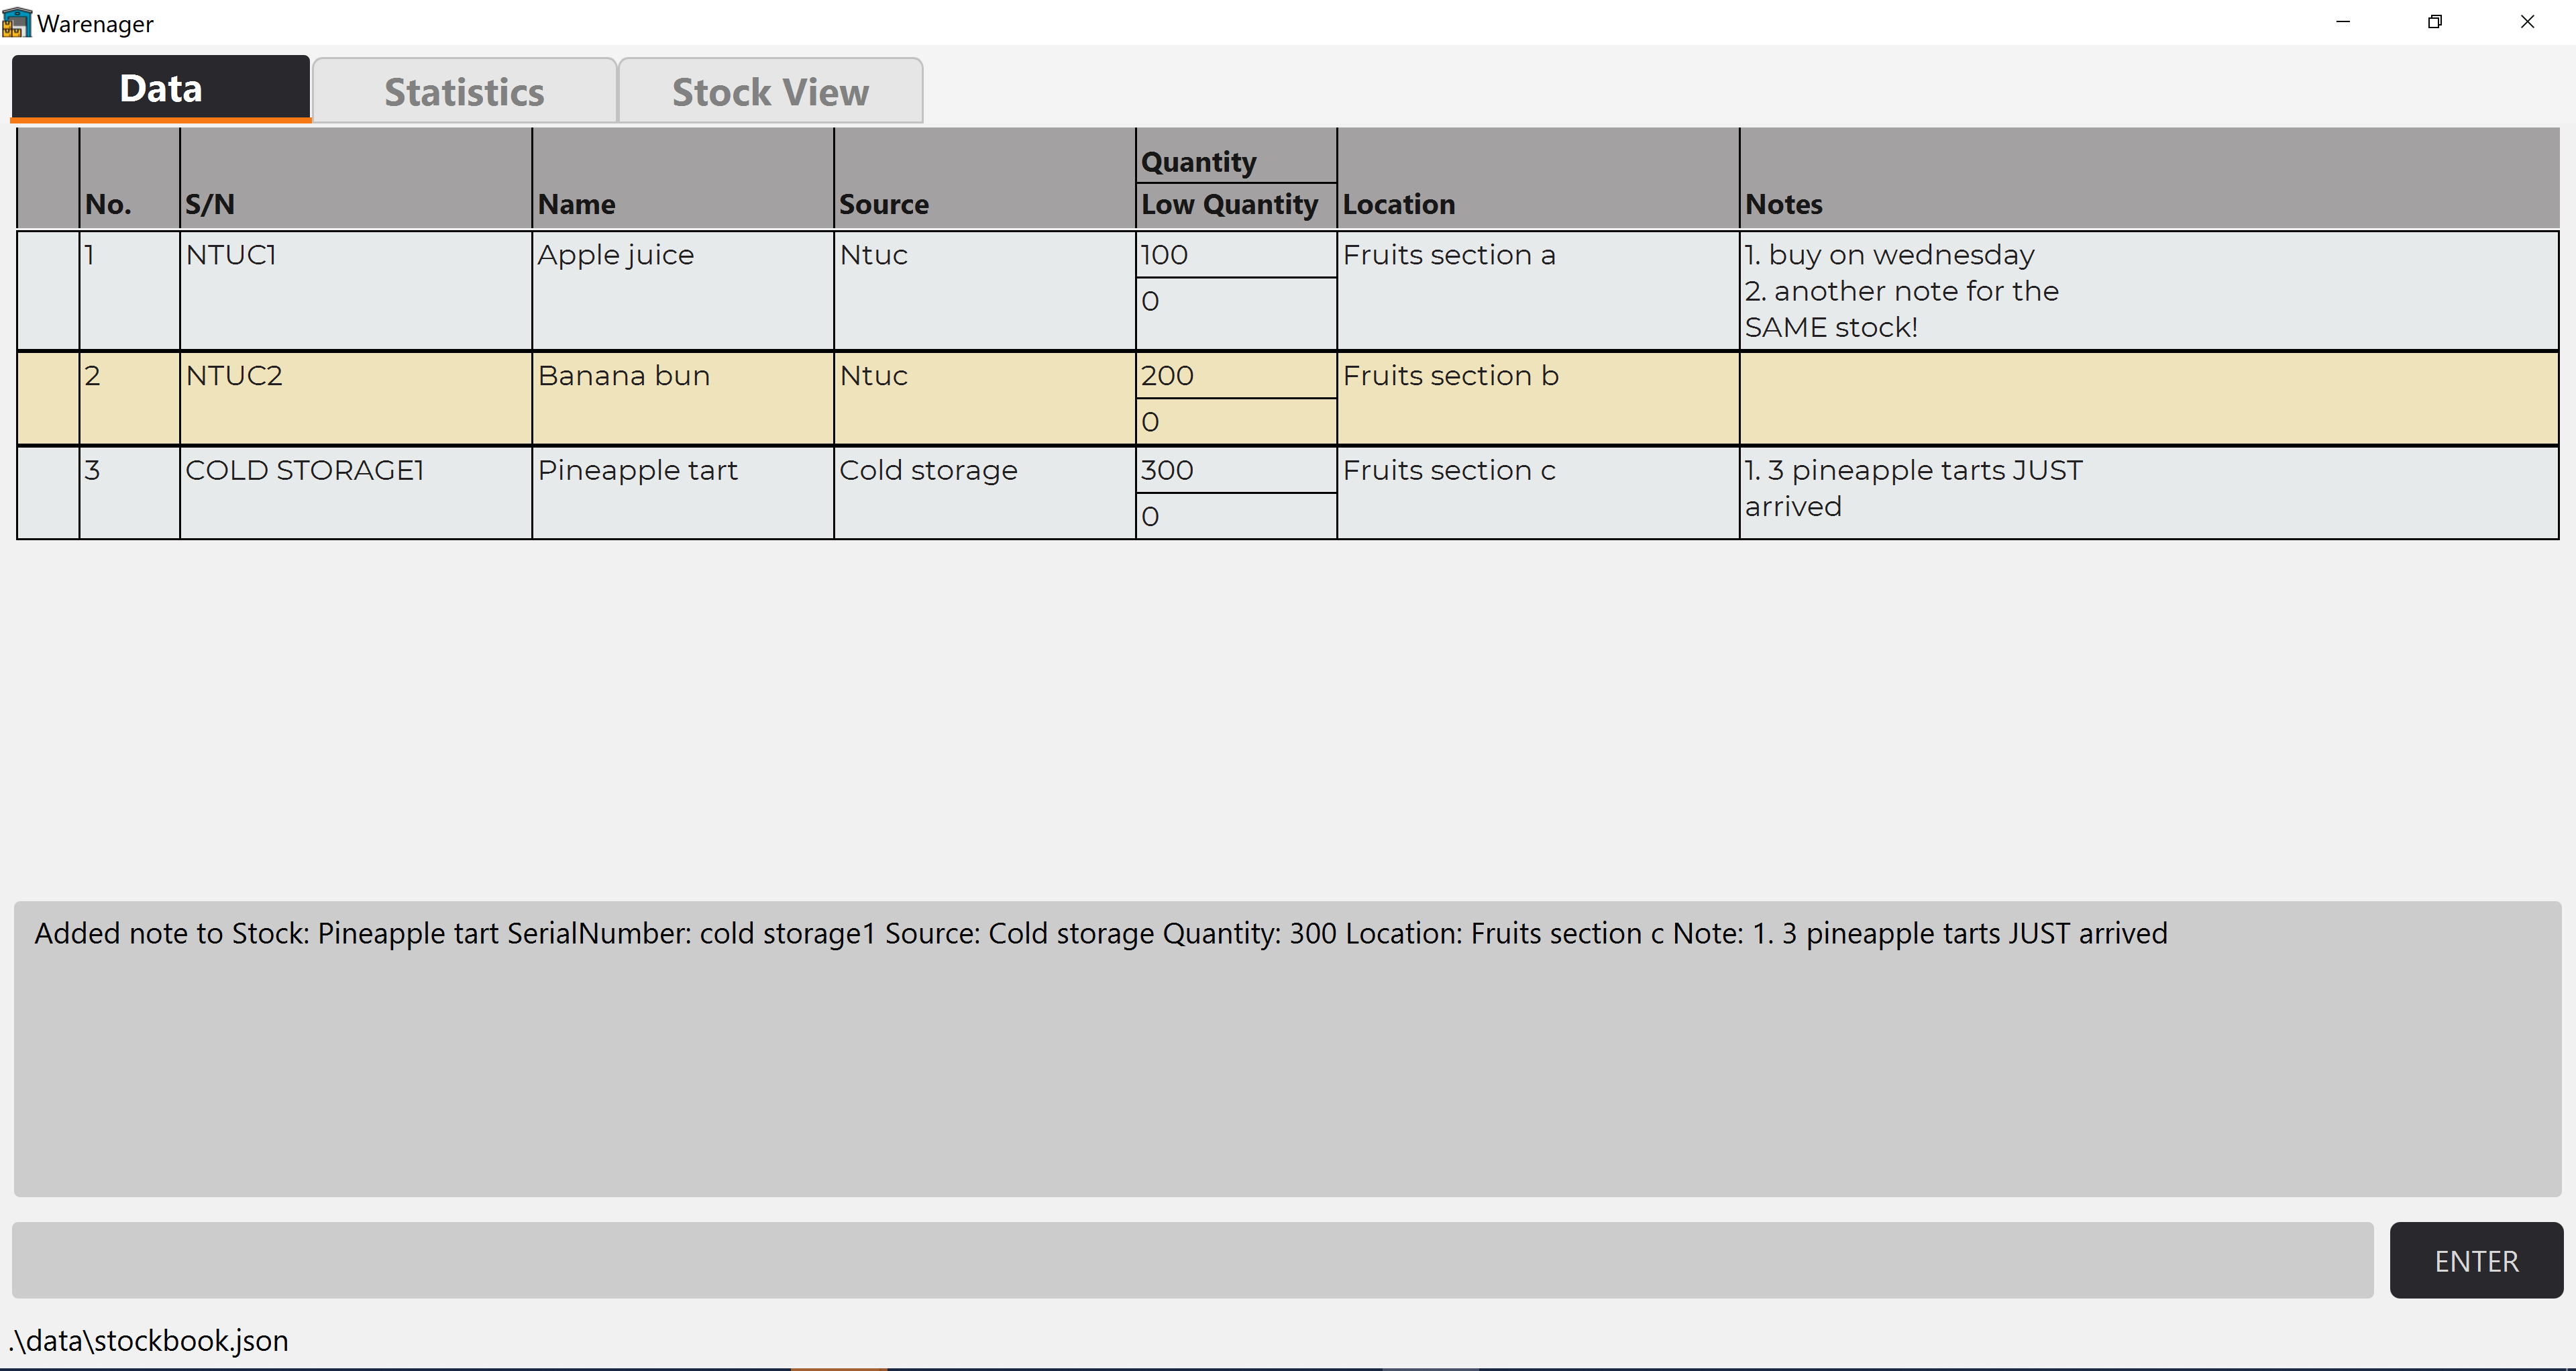Click the quantity value 300
The height and width of the screenshot is (1371, 2576).
pyautogui.click(x=1236, y=470)
